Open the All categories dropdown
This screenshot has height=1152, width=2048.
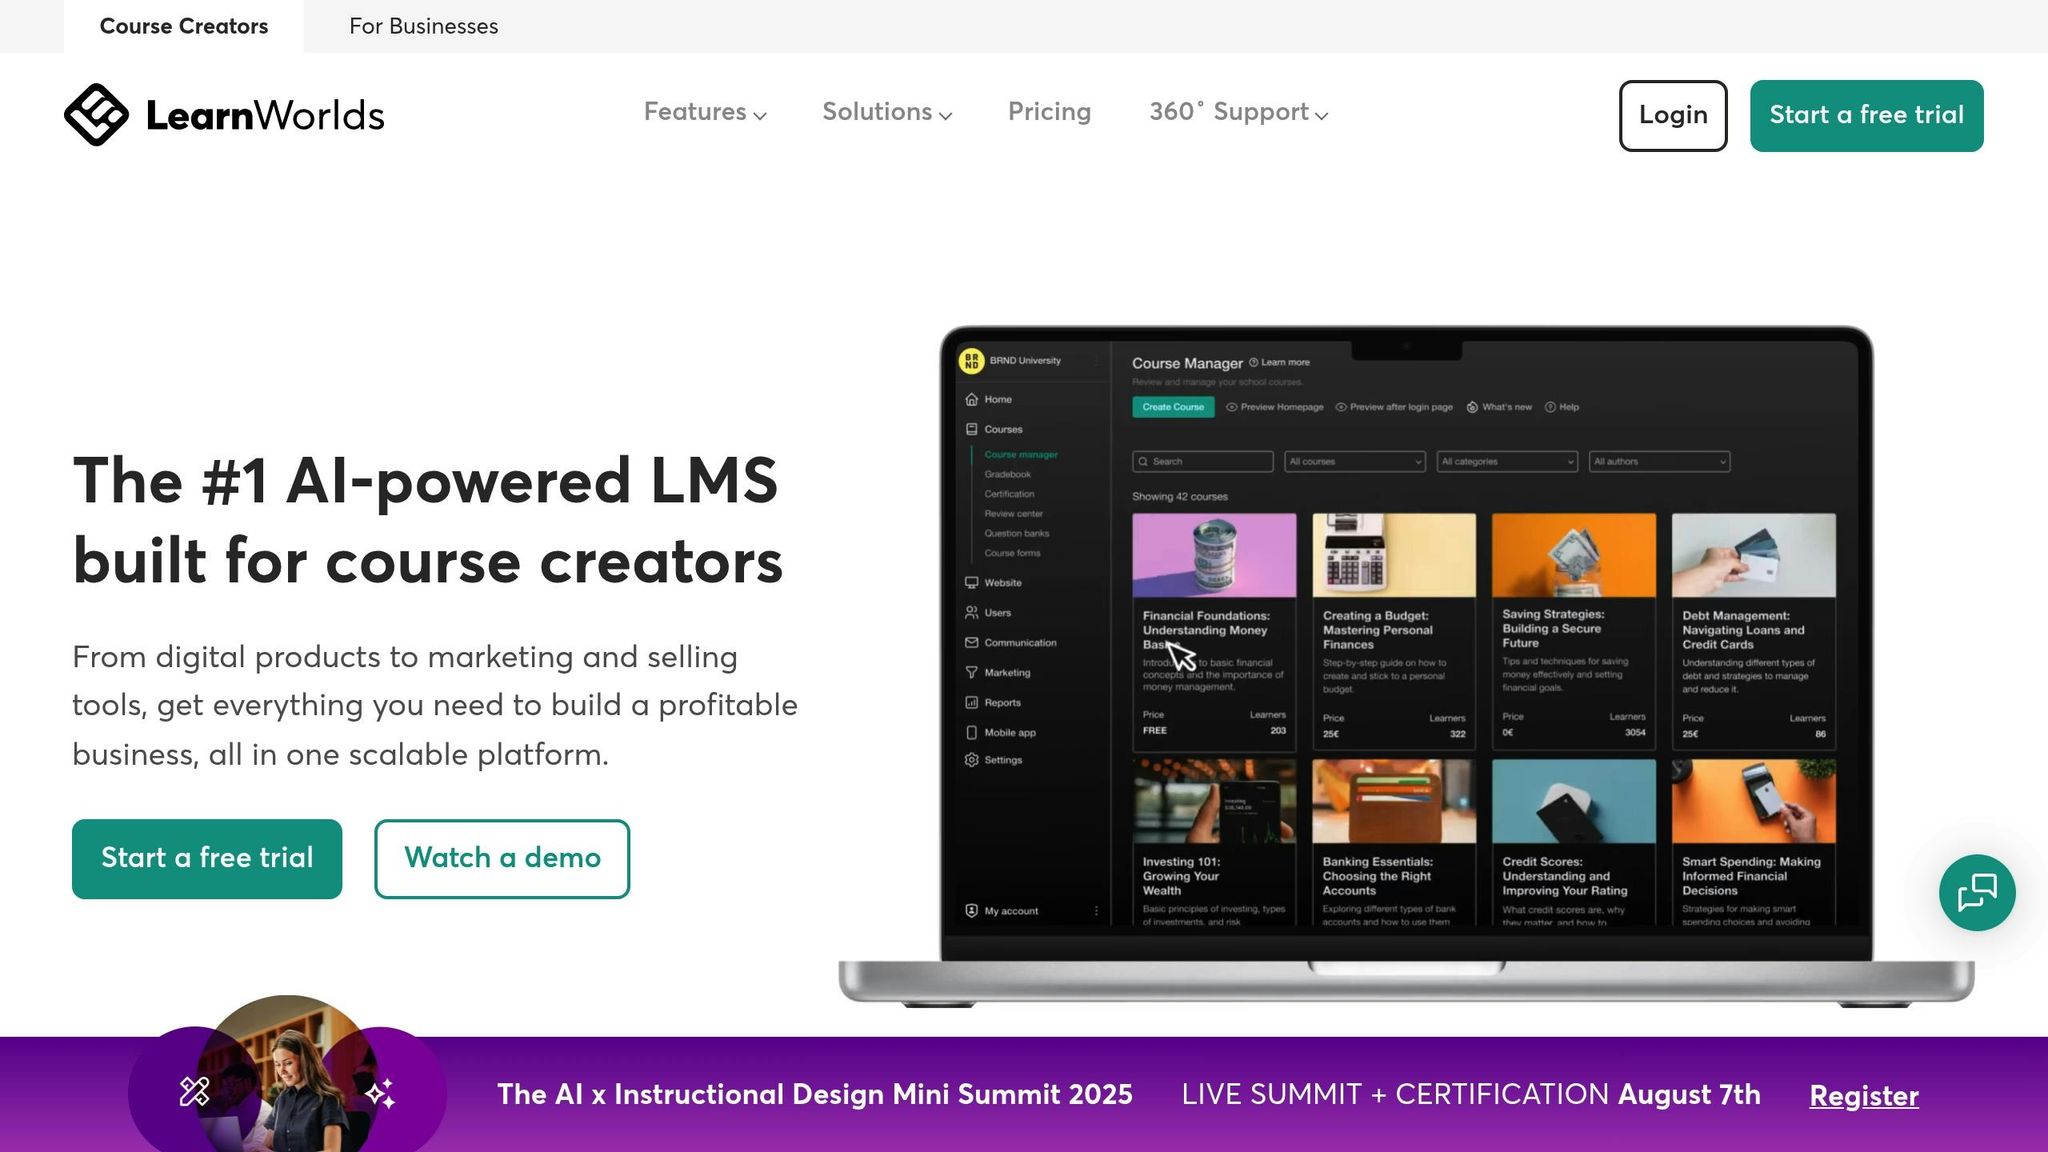point(1507,461)
